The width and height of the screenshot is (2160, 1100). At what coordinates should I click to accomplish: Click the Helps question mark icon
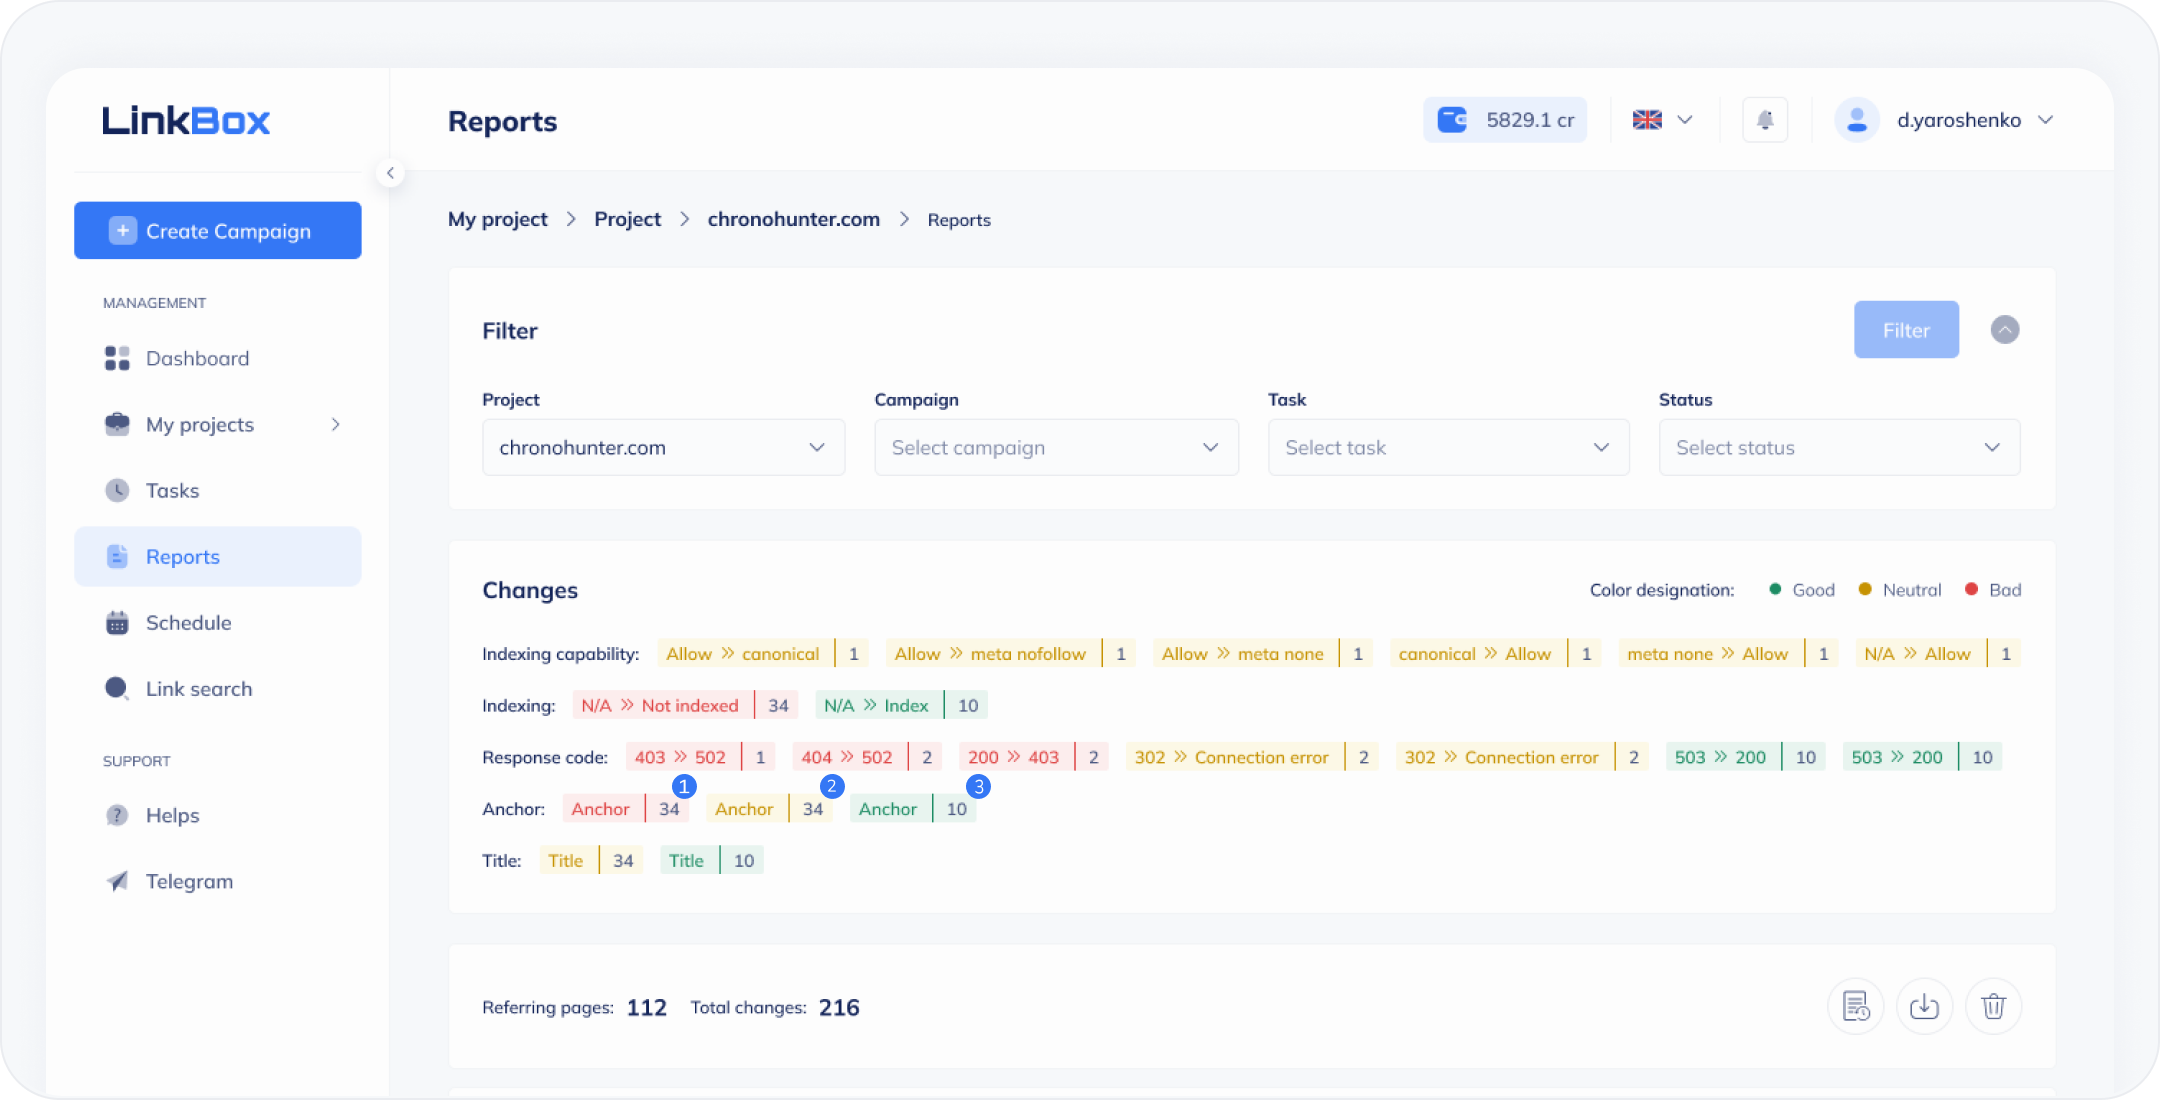117,815
